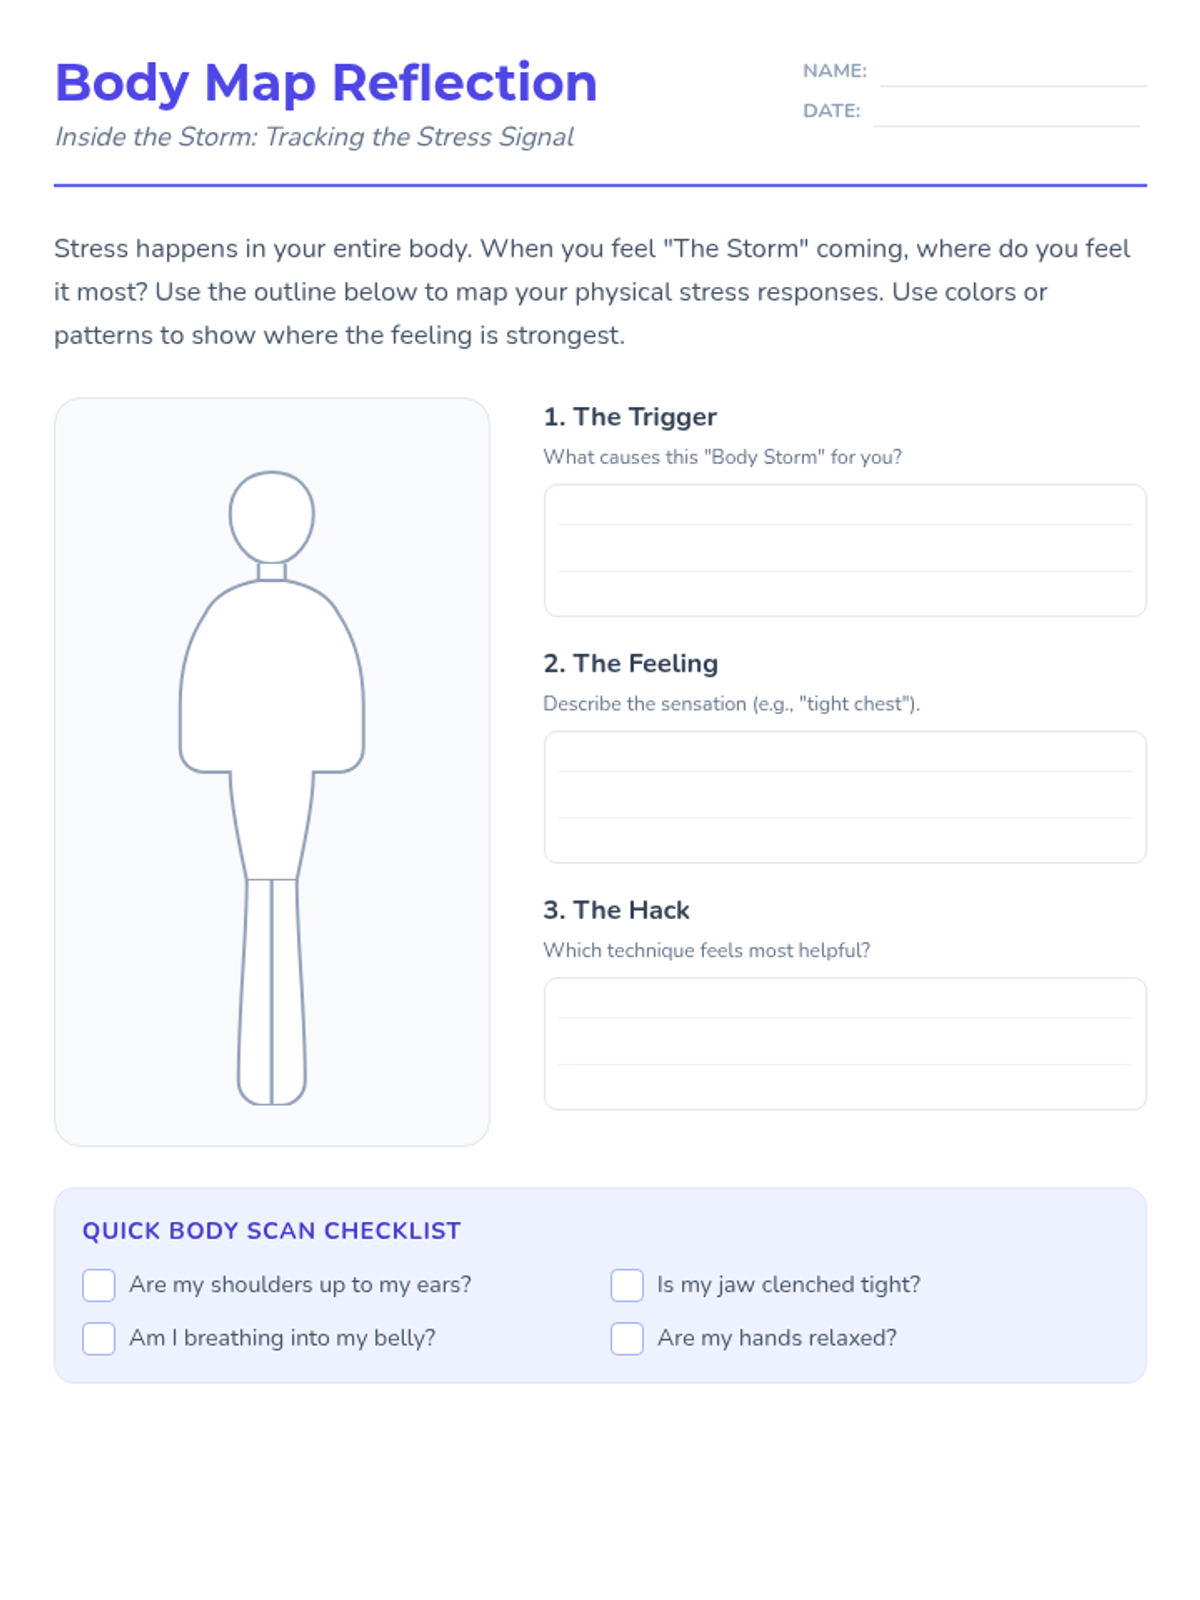Click the '1. The Trigger' heading
1200x1600 pixels.
pos(630,417)
